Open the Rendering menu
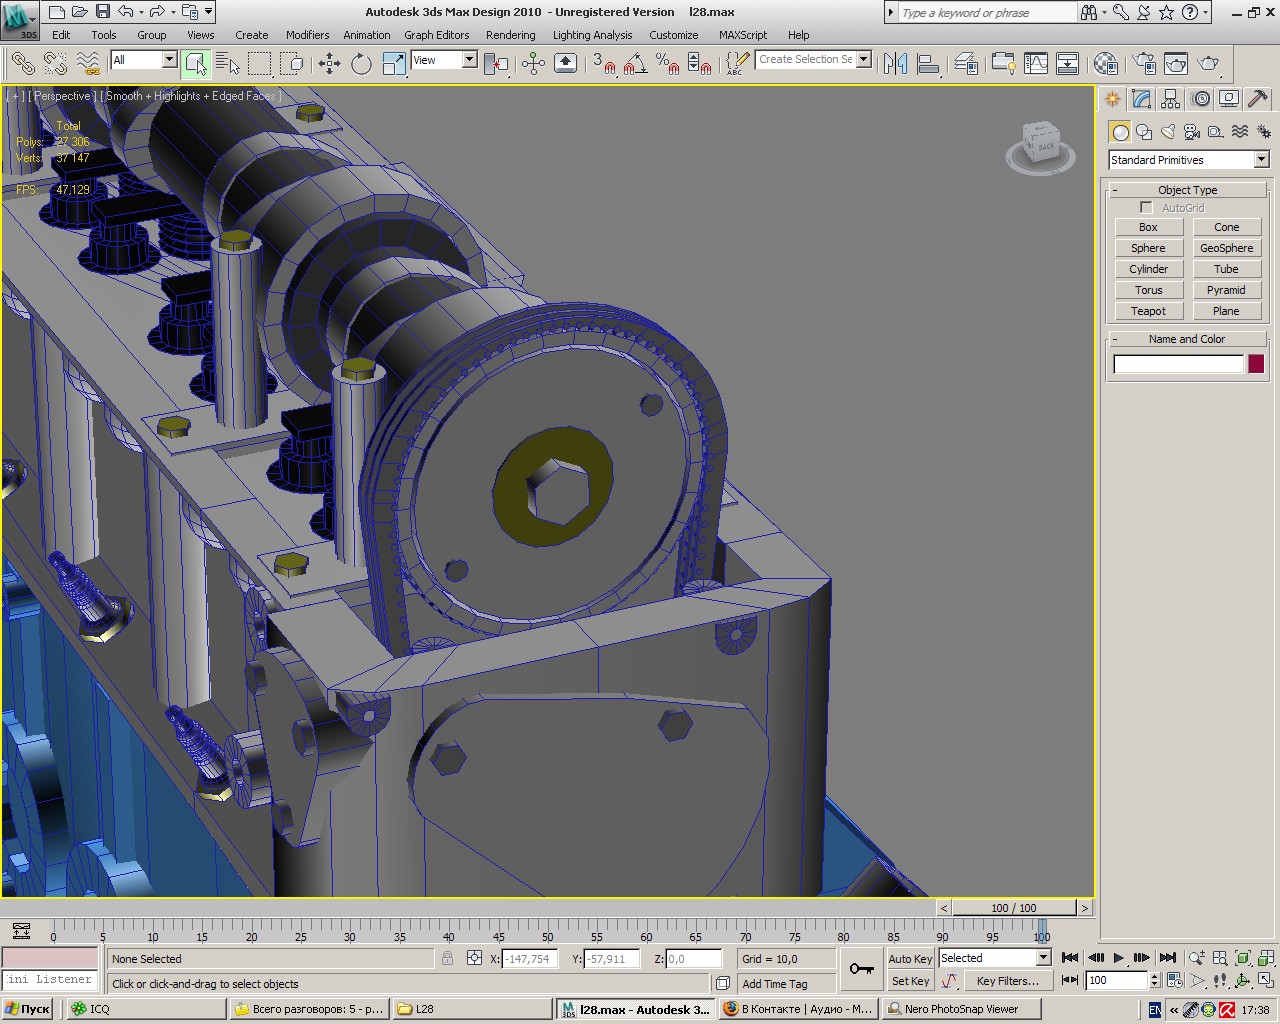Screen dimensions: 1280x1024 [x=510, y=35]
